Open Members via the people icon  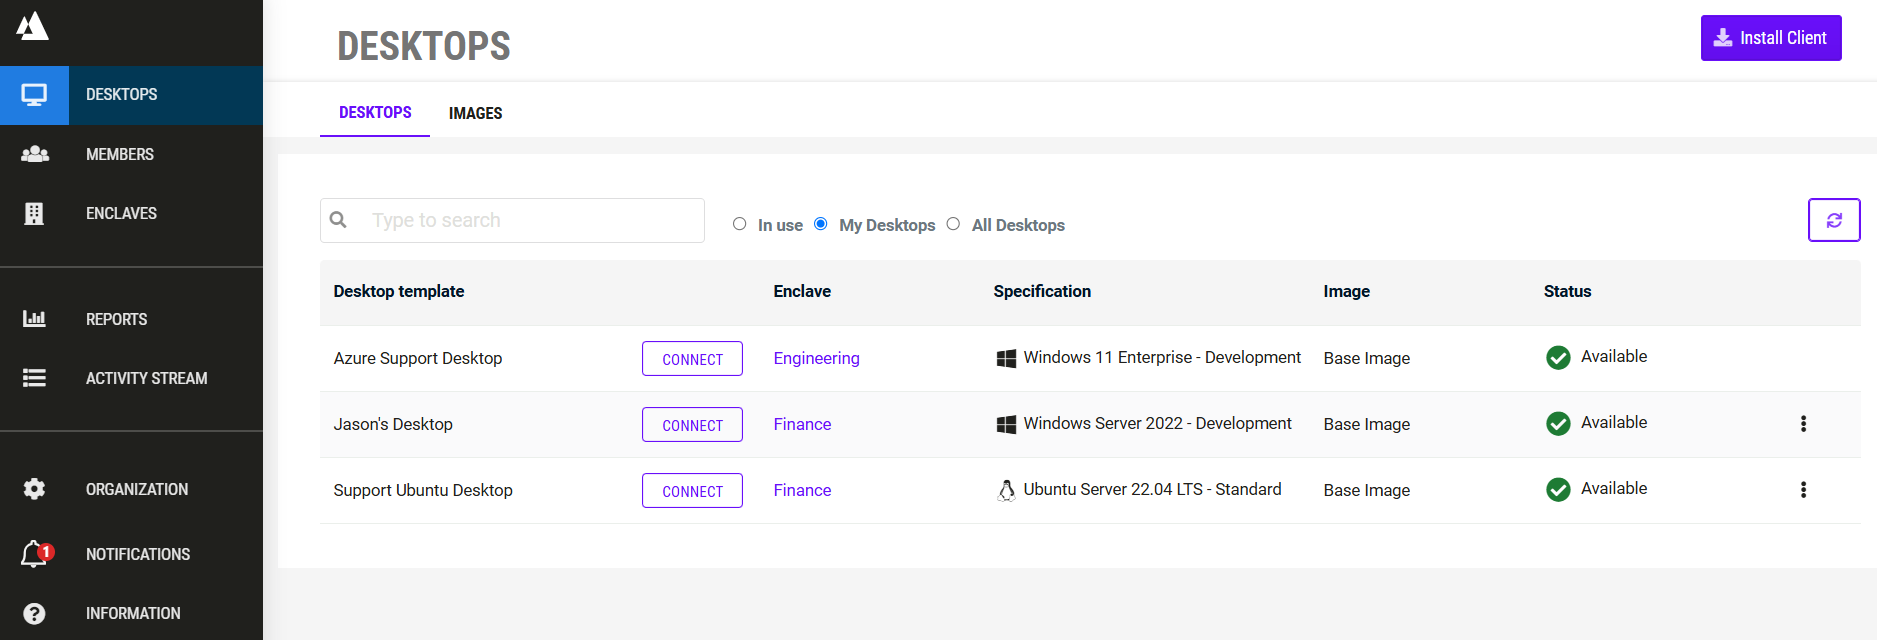coord(34,154)
